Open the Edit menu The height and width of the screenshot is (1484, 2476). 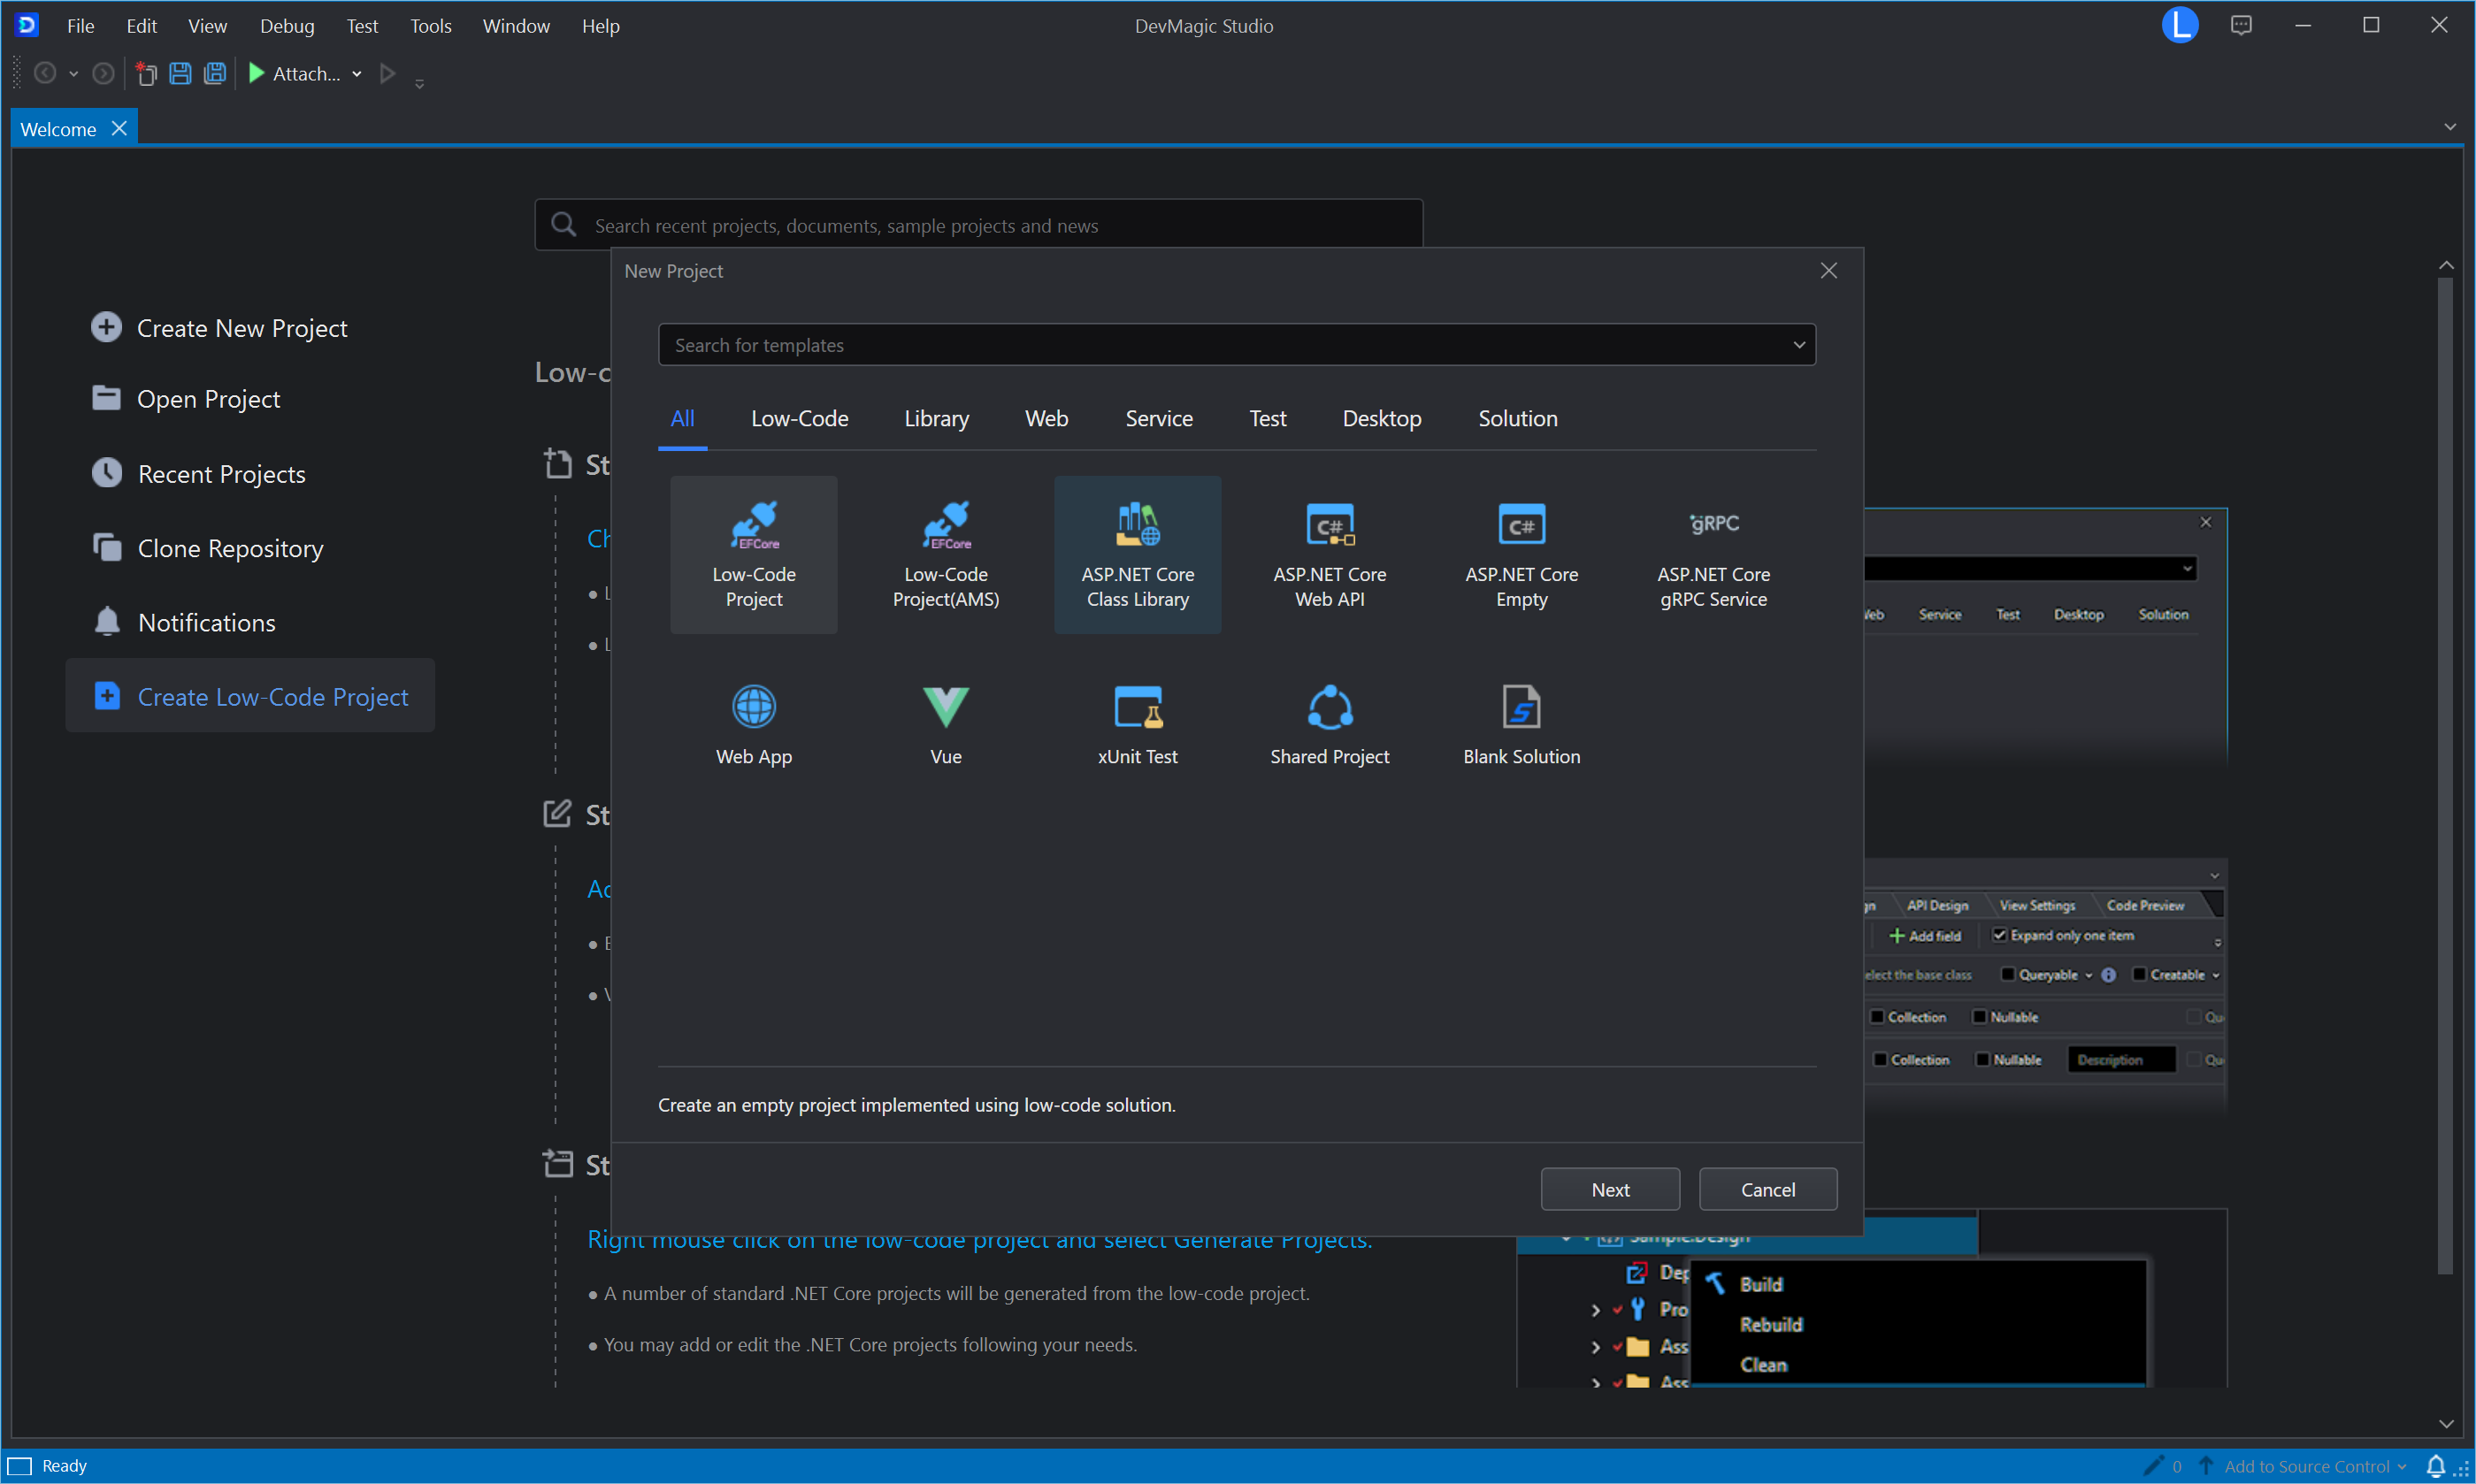141,26
